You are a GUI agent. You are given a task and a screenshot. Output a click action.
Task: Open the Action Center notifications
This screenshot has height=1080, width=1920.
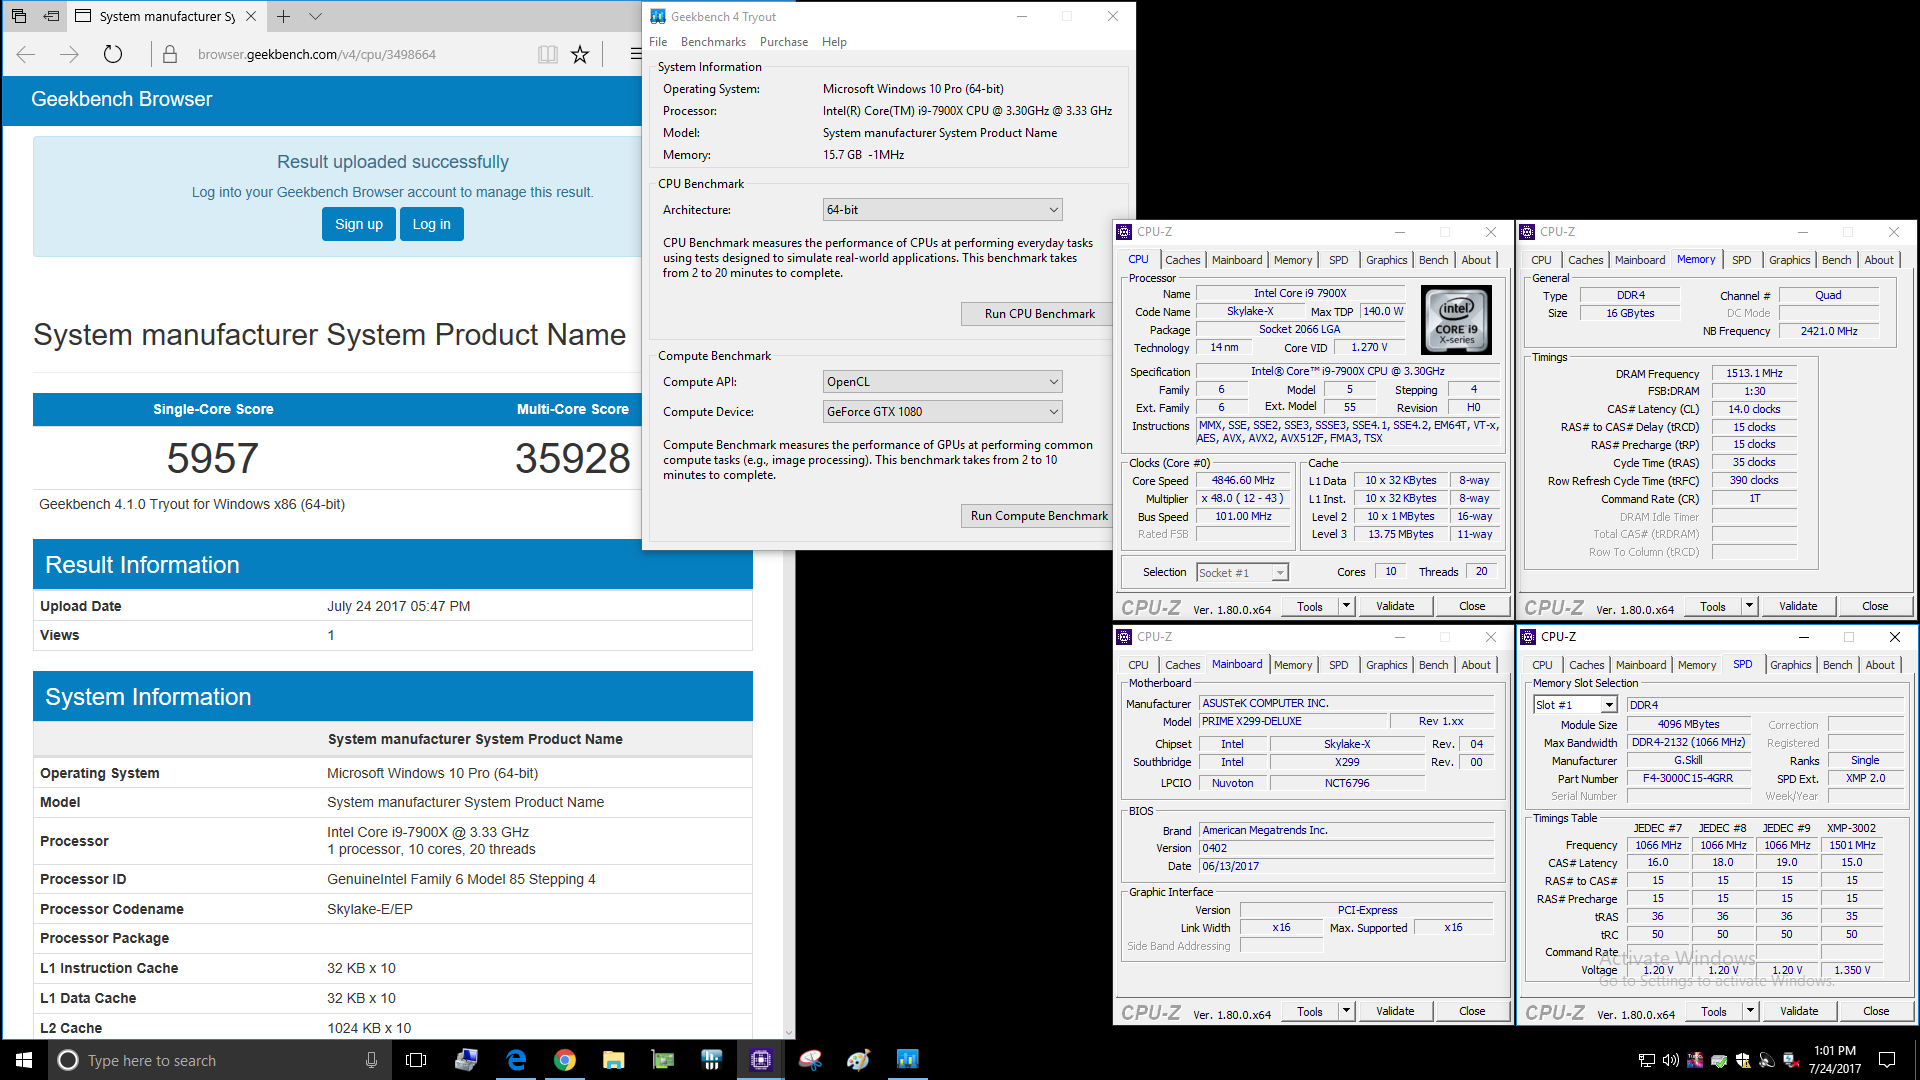[1887, 1060]
